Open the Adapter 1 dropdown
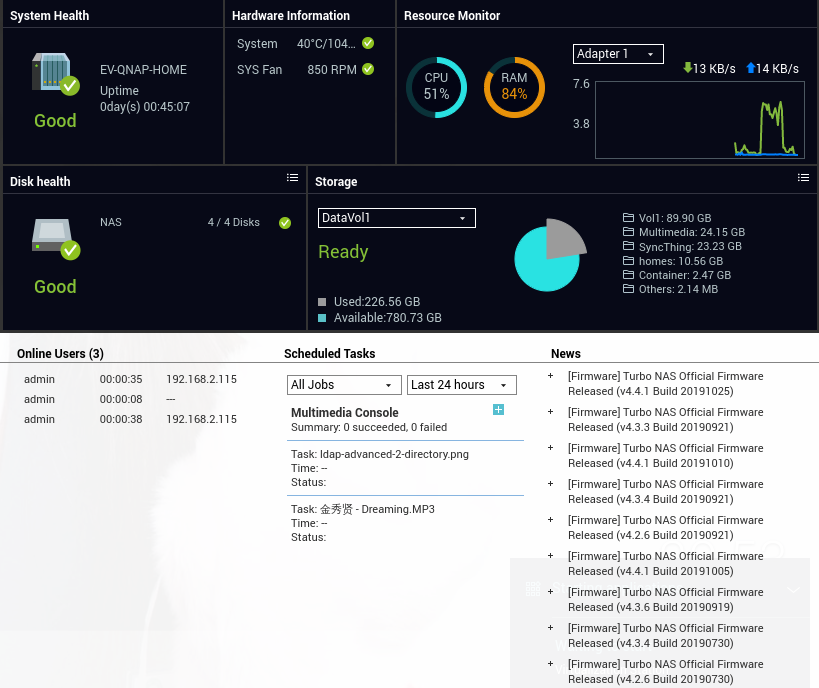819x688 pixels. [x=618, y=54]
